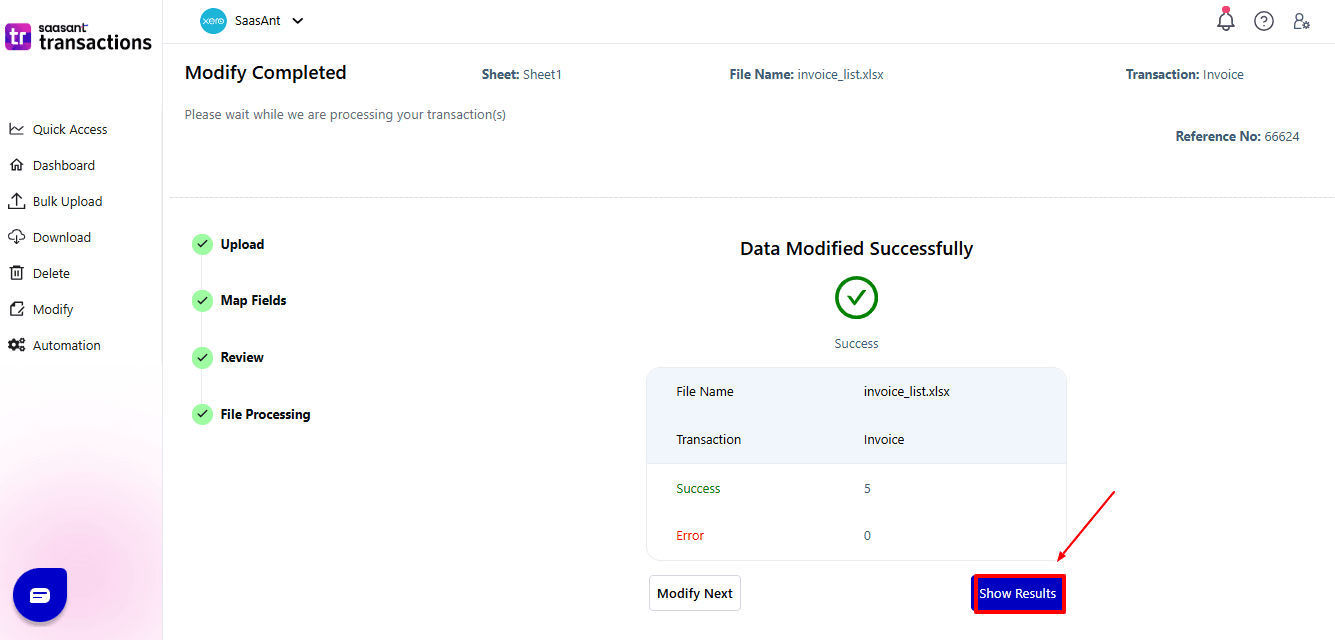
Task: Expand the SaasAnt organization dropdown
Action: 297,21
